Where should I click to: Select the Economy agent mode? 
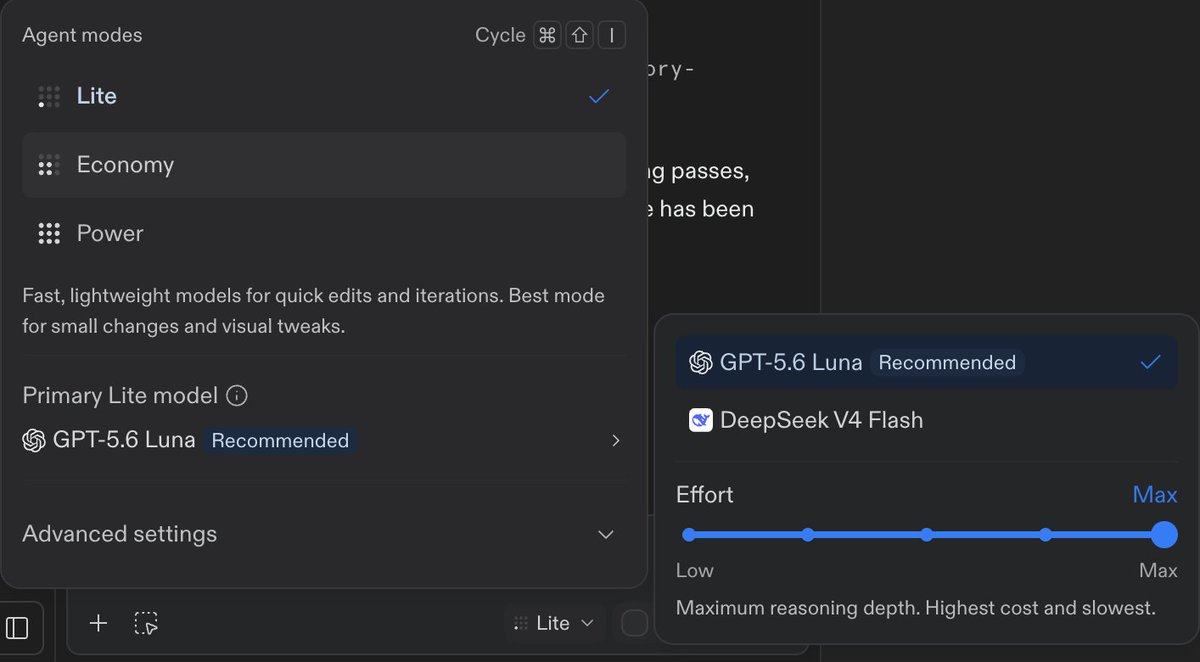[x=324, y=165]
